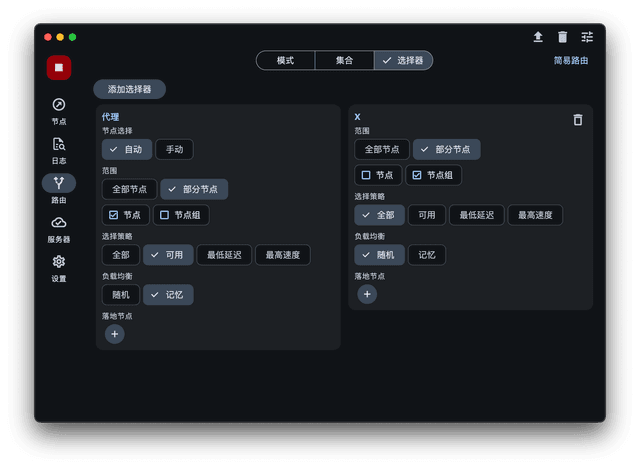The image size is (640, 468).
Task: Open the sliders tune icon at top right
Action: (587, 37)
